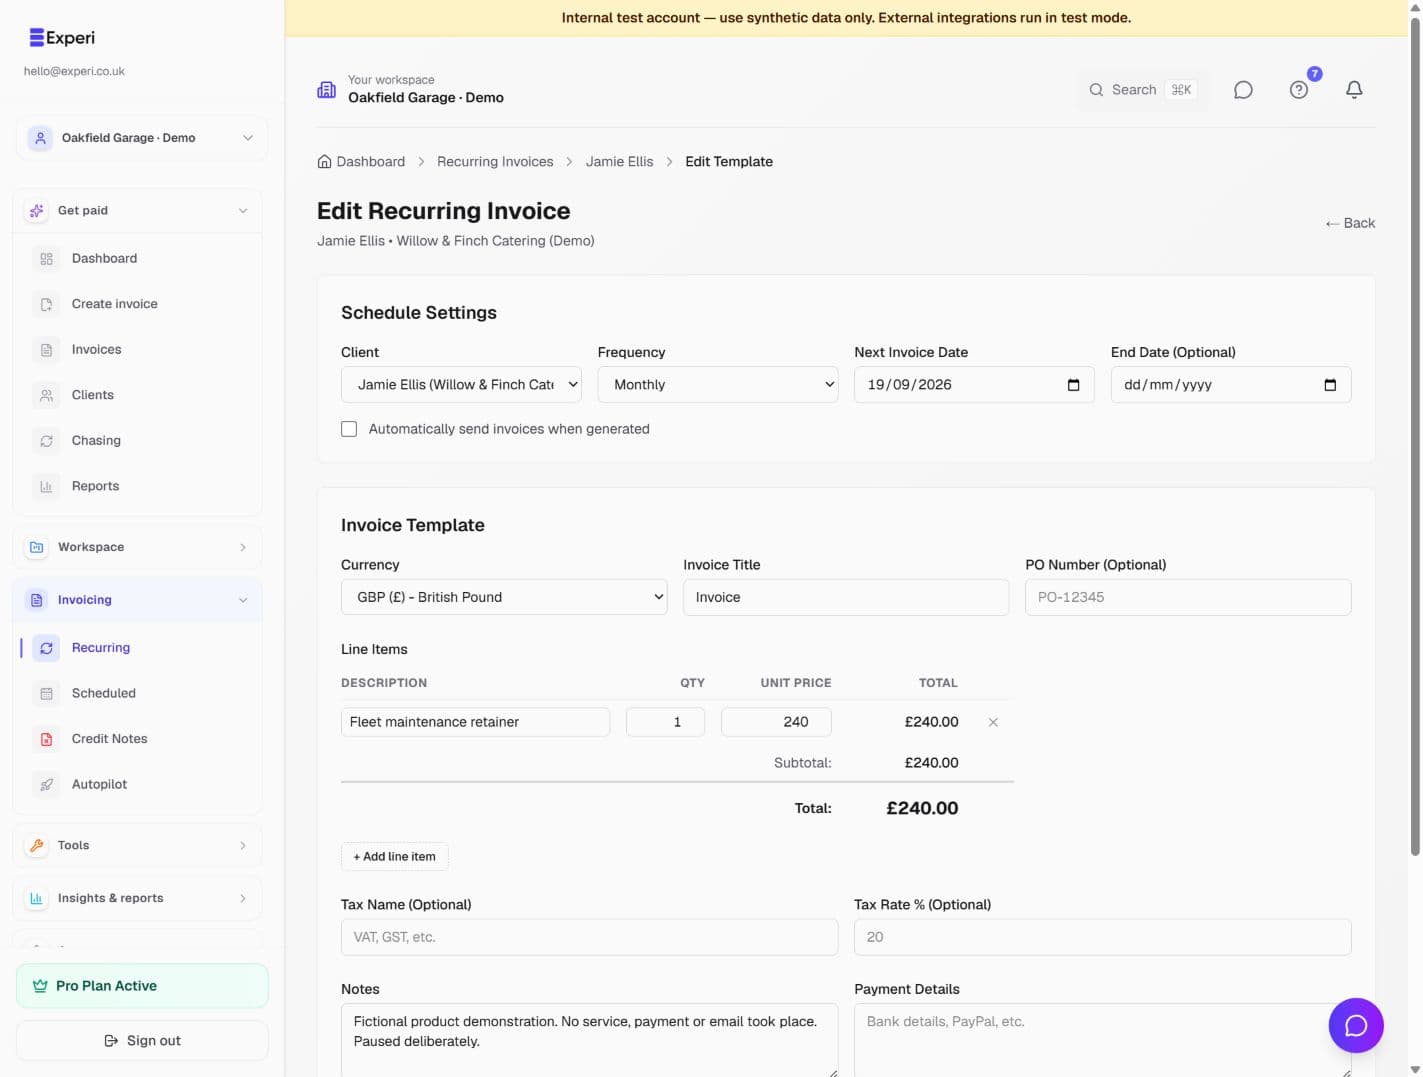Viewport: 1423px width, 1077px height.
Task: Click the Back link
Action: click(x=1350, y=223)
